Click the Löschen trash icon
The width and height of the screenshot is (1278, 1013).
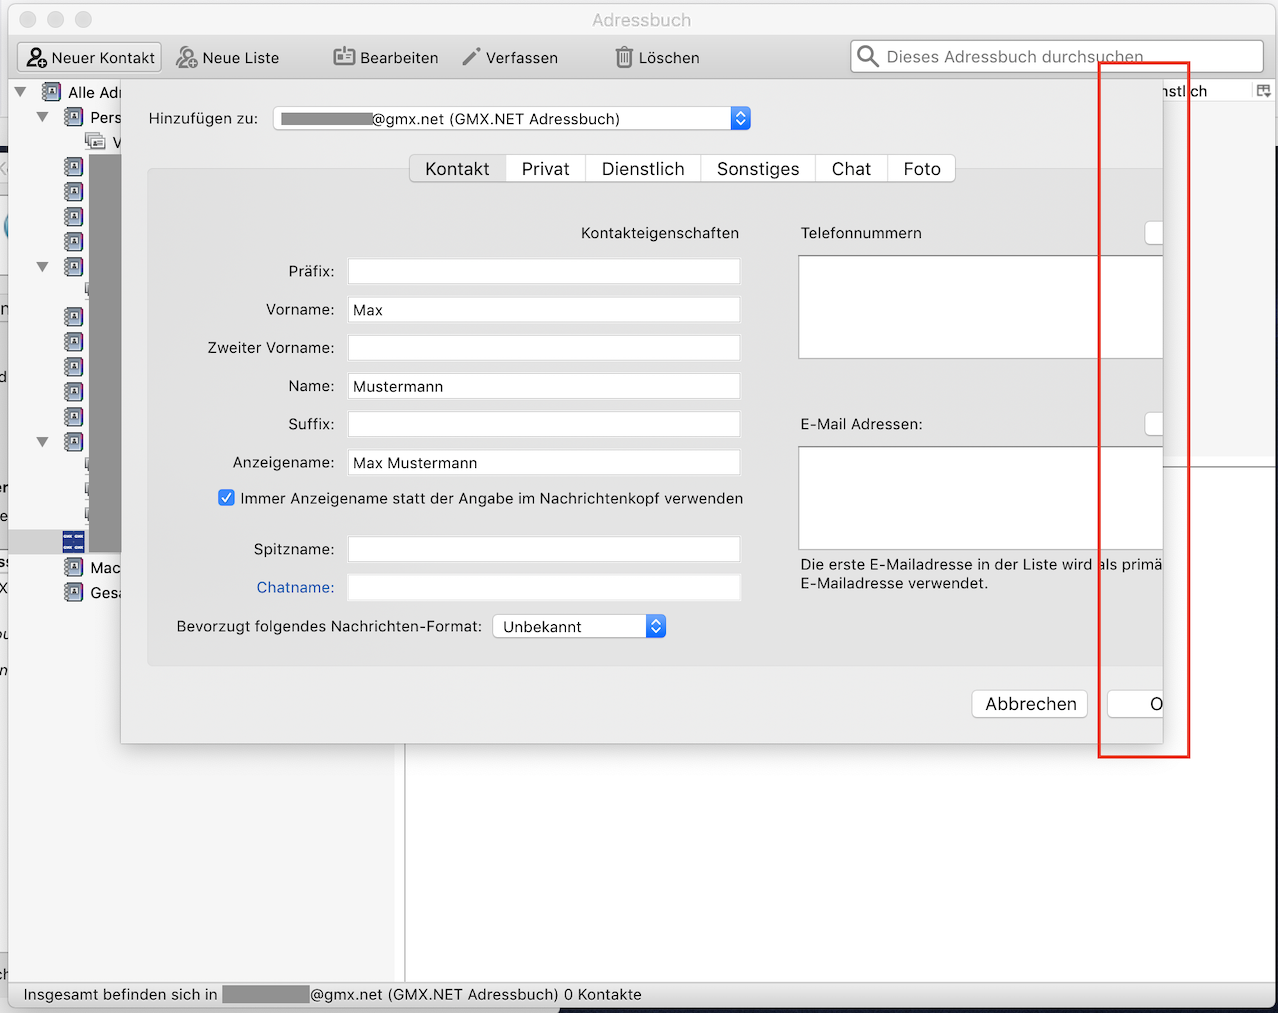(624, 57)
